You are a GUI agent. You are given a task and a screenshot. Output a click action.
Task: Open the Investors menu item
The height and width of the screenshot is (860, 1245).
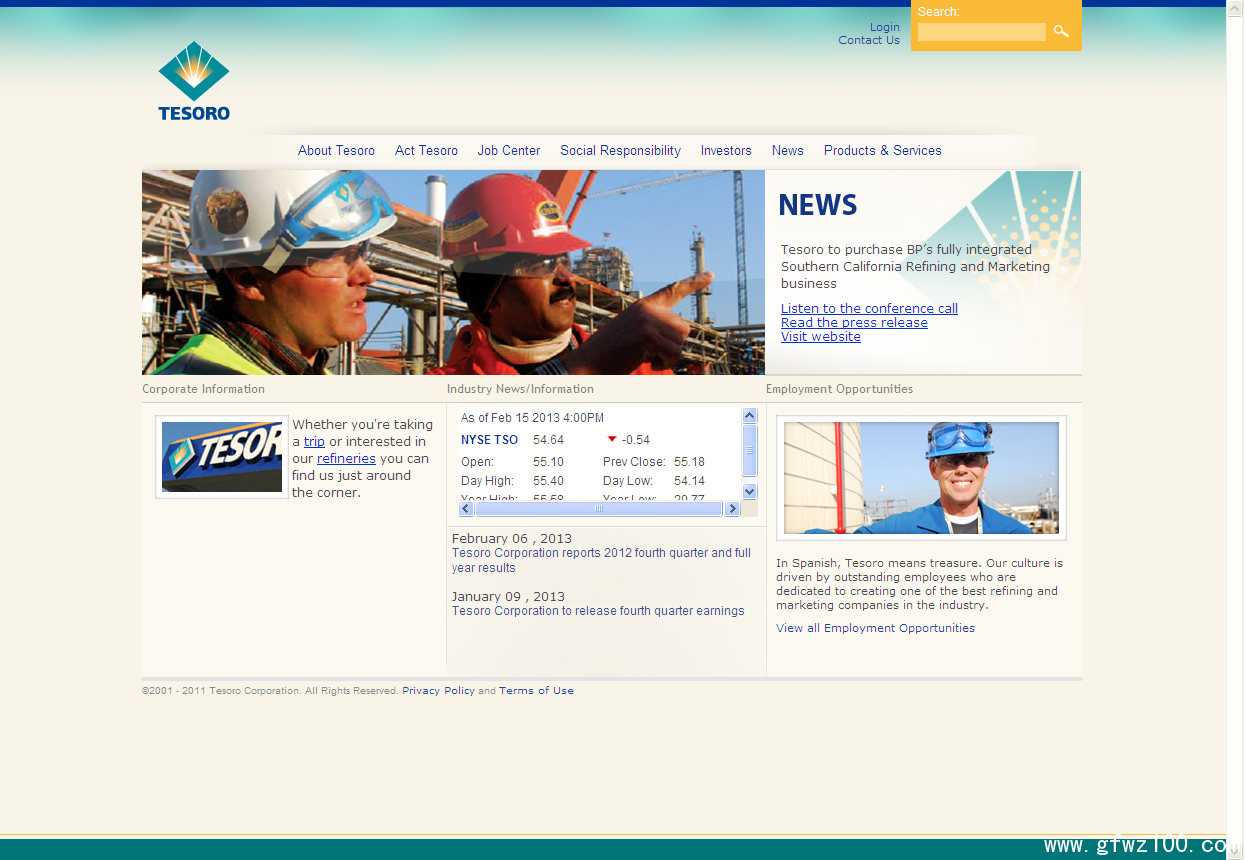726,151
